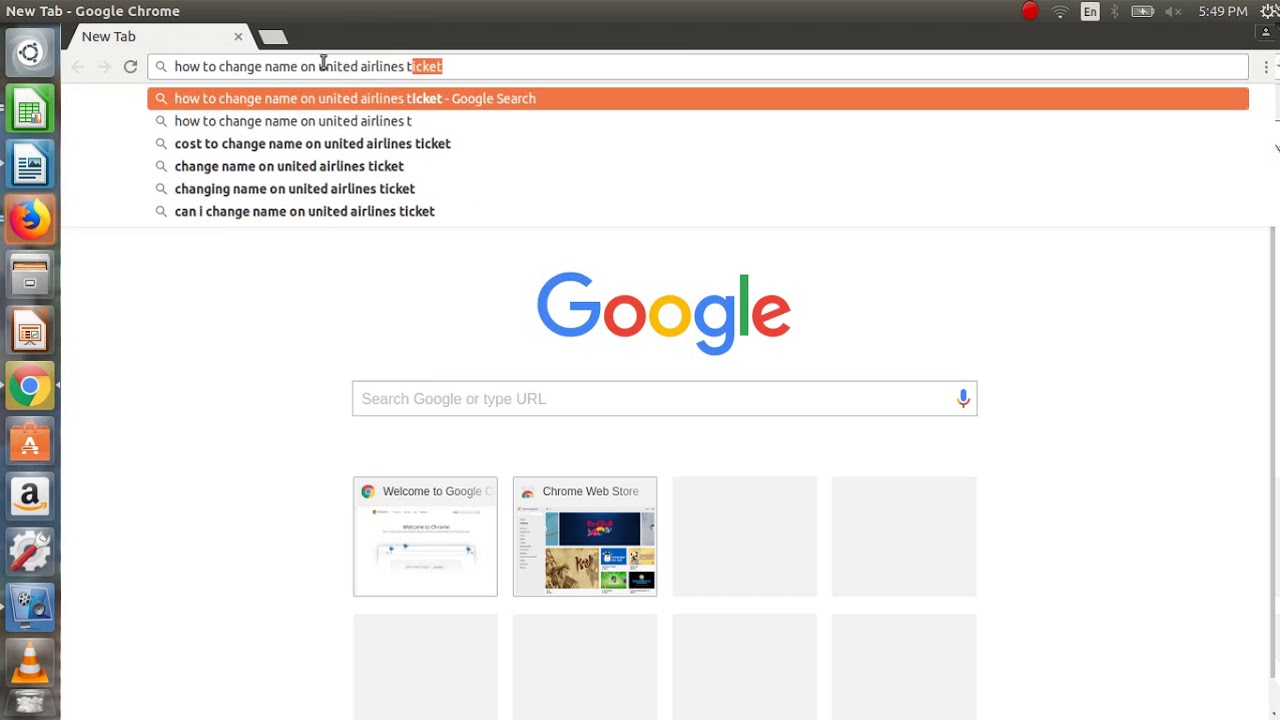
Task: Choose suggestion "cost to change name on united airlines ticket"
Action: pyautogui.click(x=698, y=143)
